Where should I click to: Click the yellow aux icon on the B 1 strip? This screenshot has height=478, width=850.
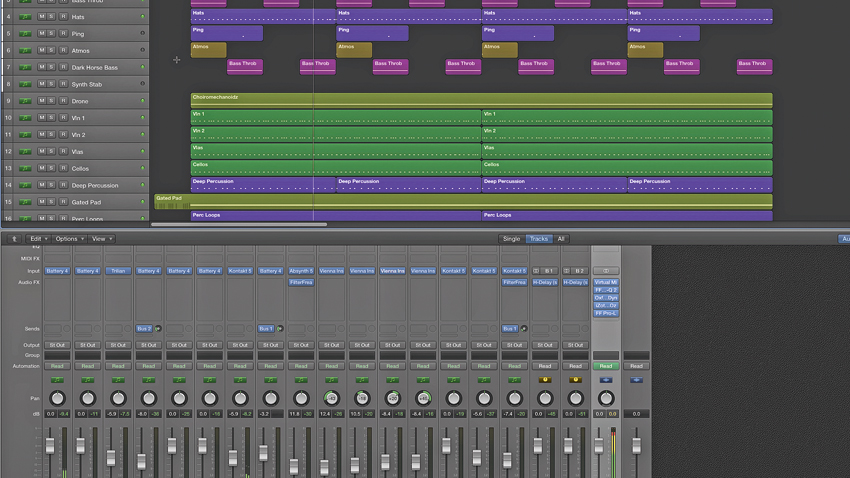coord(545,380)
